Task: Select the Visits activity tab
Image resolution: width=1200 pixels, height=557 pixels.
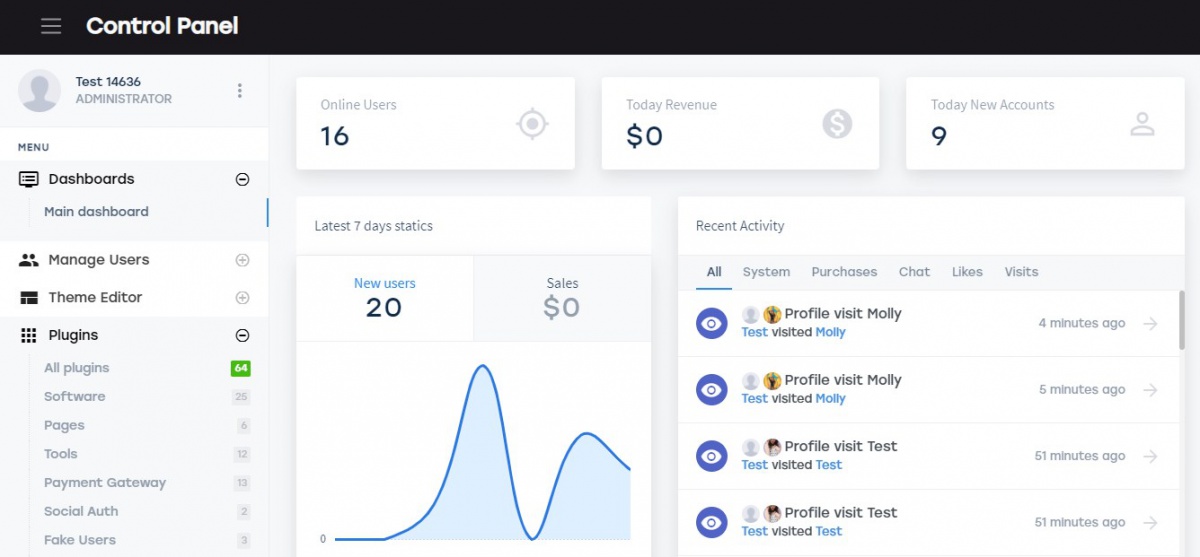Action: [1021, 272]
